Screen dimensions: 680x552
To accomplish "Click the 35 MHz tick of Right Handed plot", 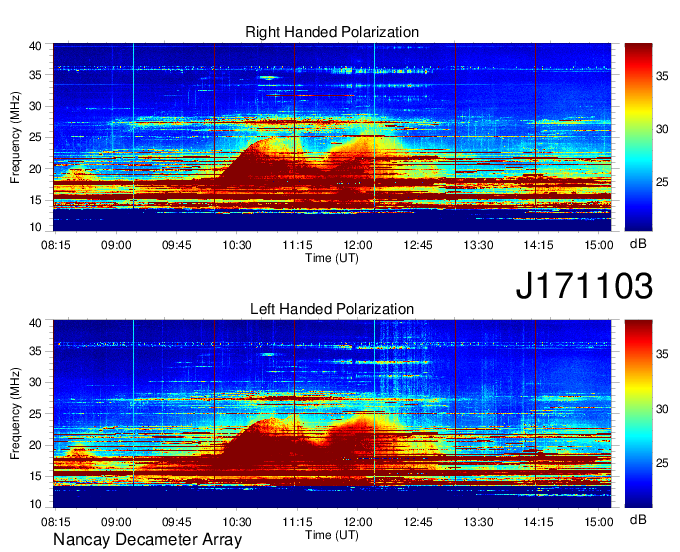I will tap(35, 75).
